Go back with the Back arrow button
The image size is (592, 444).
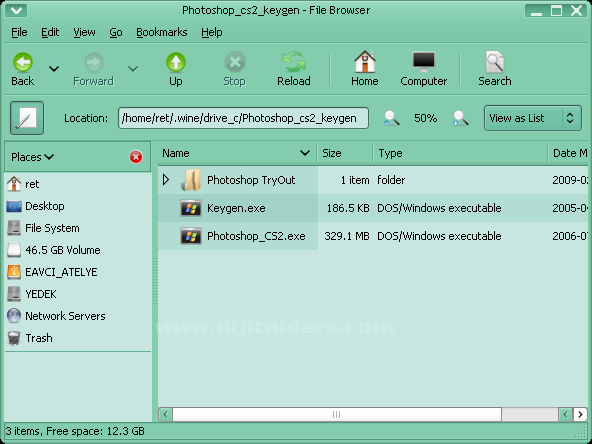tap(23, 69)
